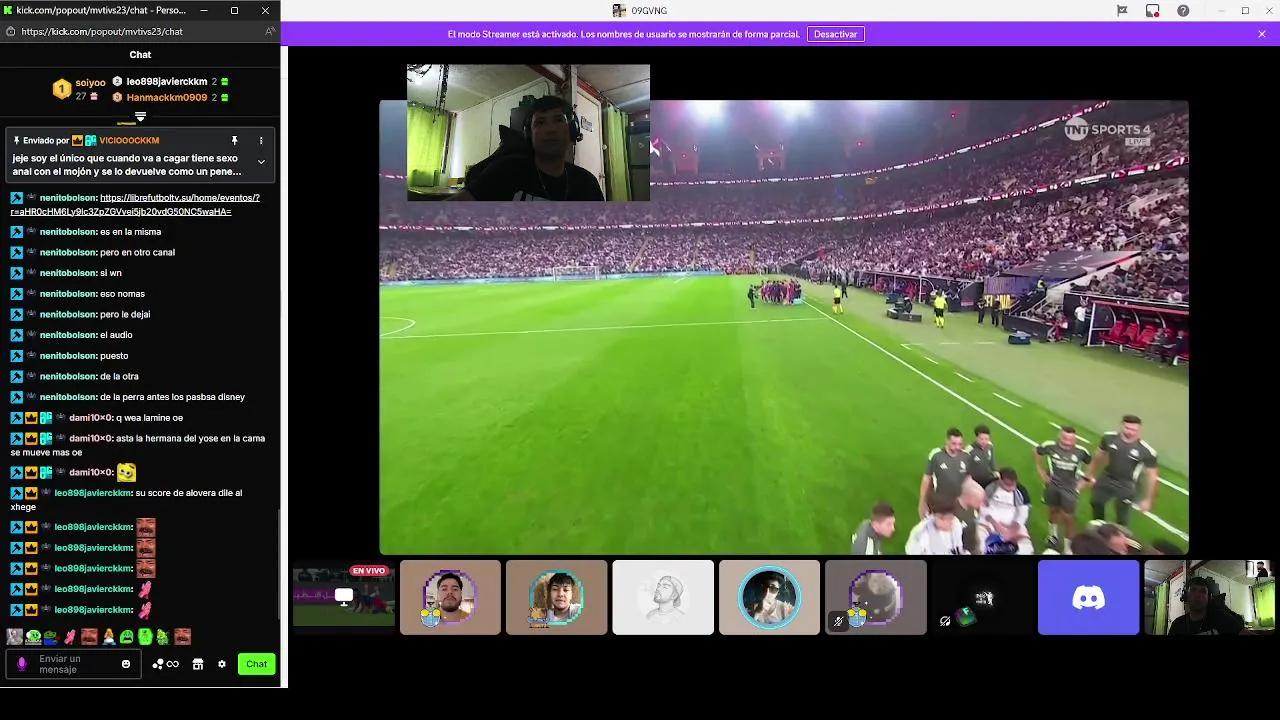Viewport: 1280px width, 720px height.
Task: Click the Discord Desactivar streamer mode button
Action: tap(835, 34)
